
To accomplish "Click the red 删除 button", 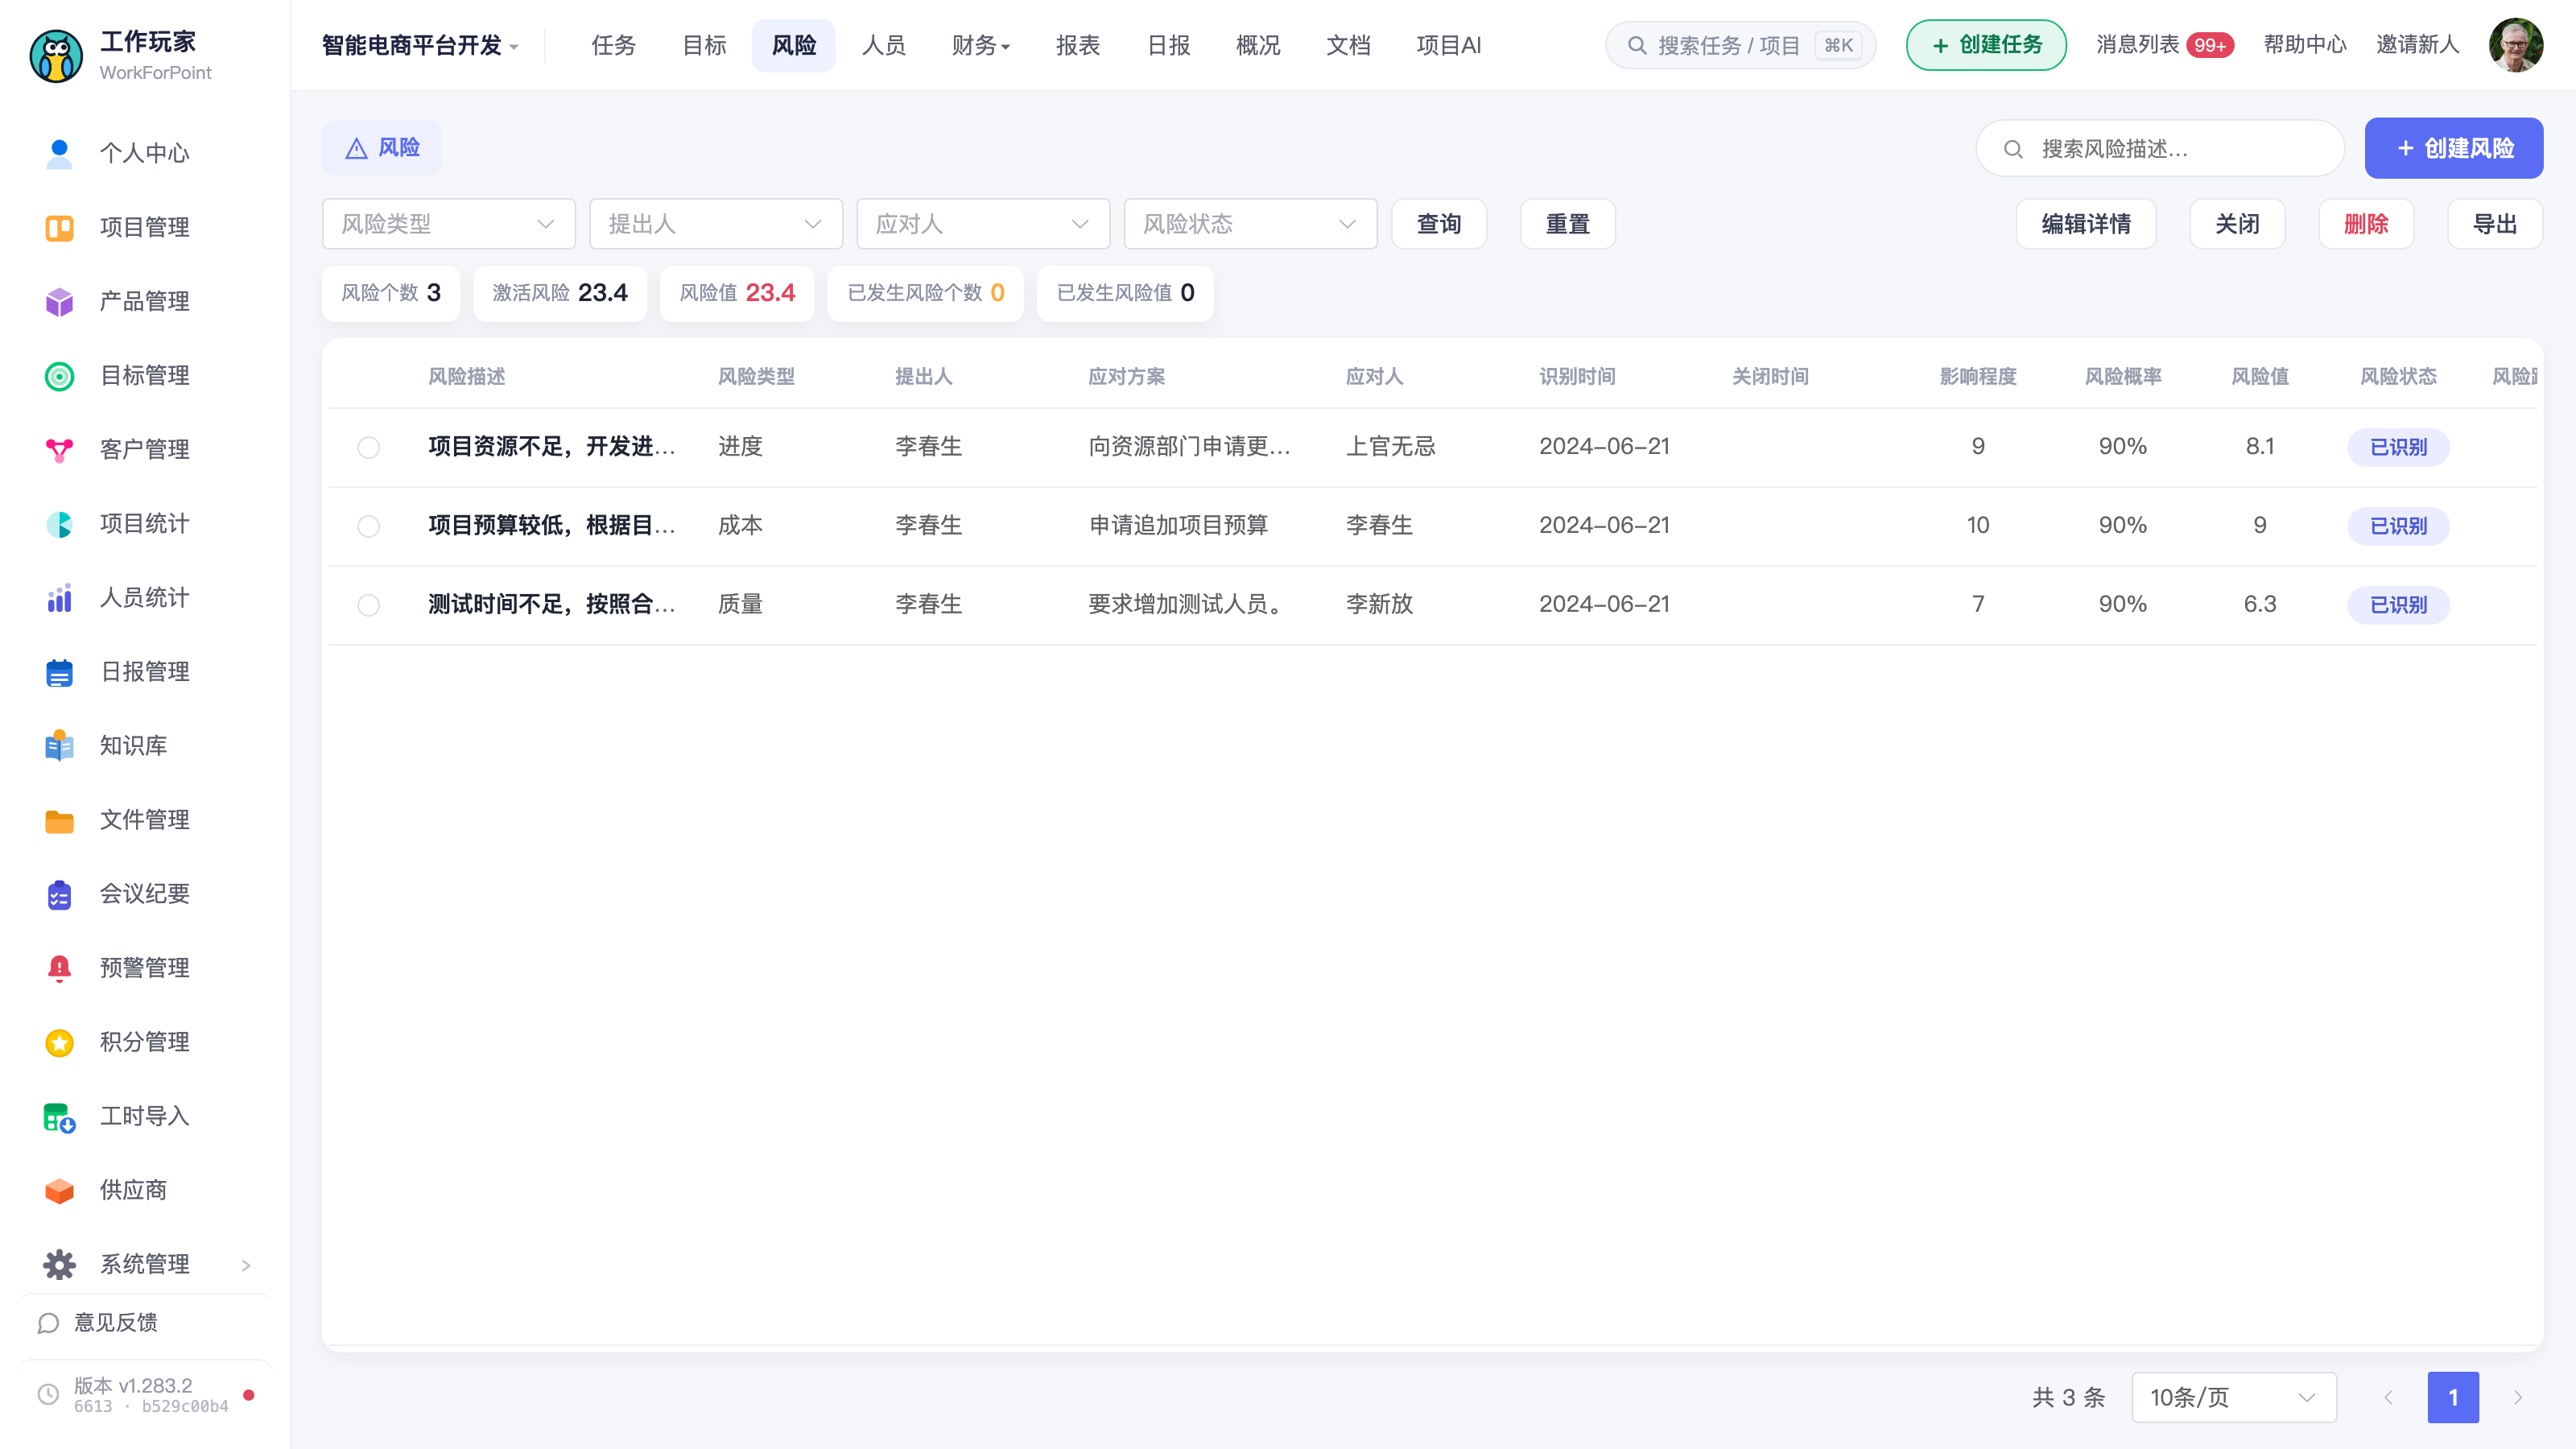I will (2365, 224).
